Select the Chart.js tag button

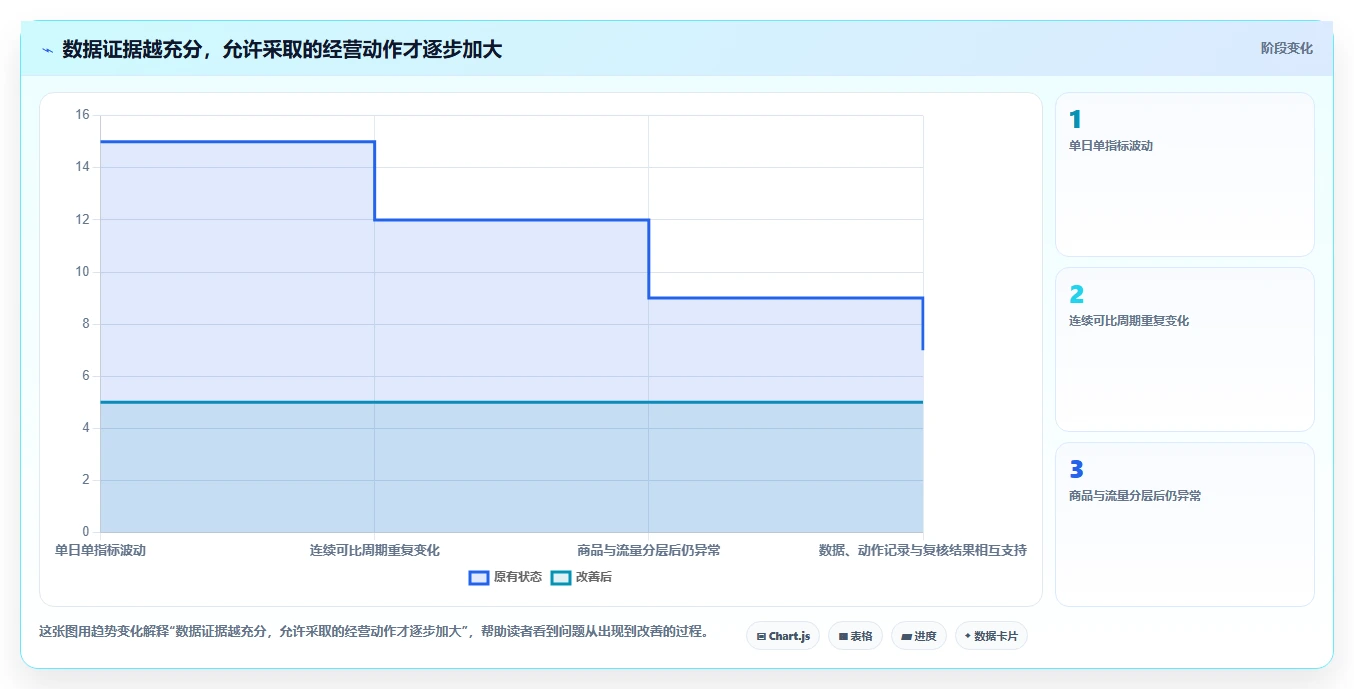(783, 636)
